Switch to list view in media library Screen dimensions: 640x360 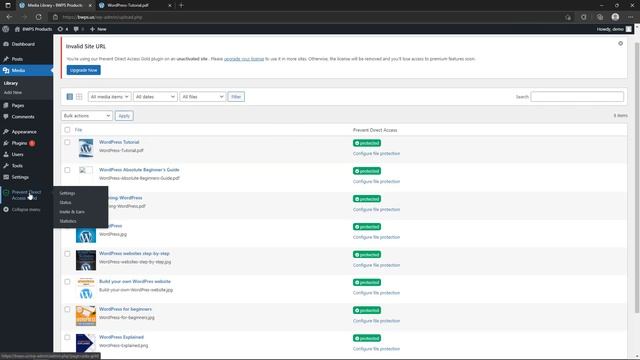tap(70, 97)
